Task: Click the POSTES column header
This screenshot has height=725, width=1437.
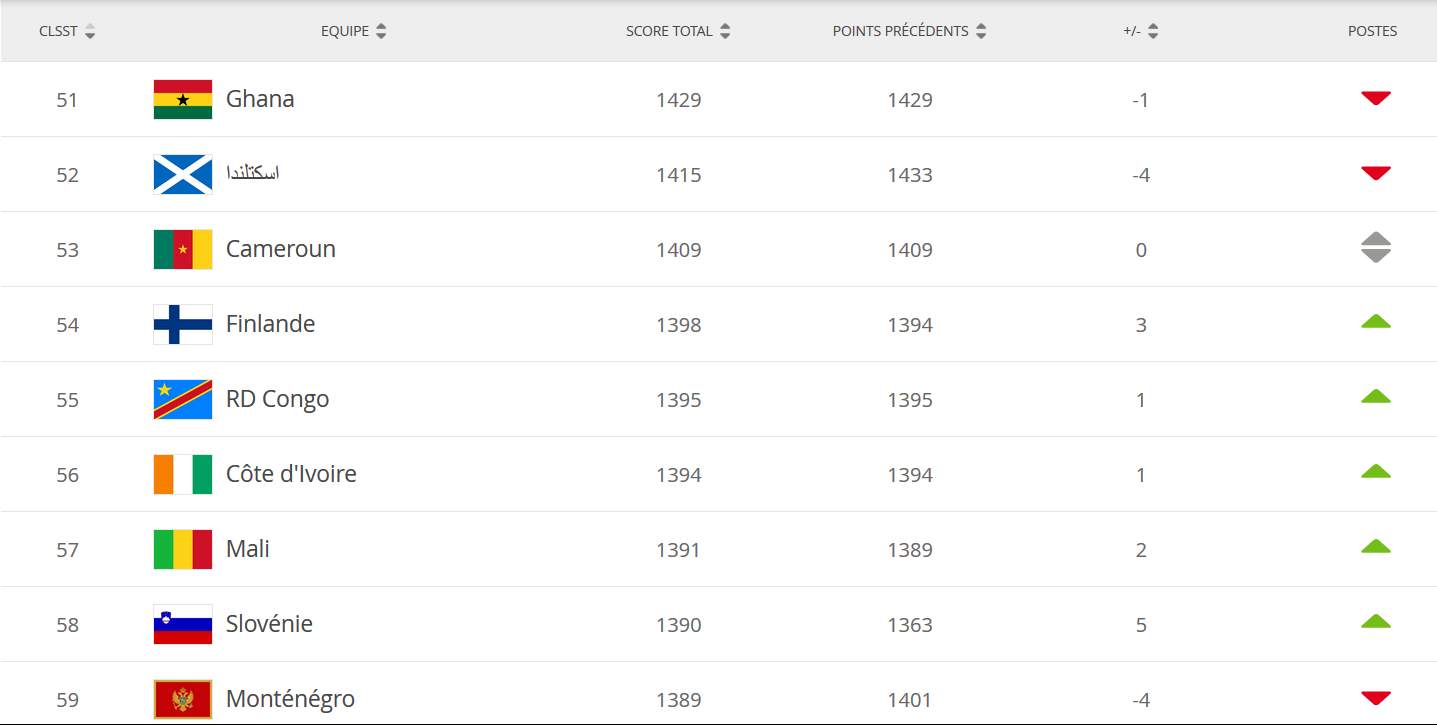Action: (x=1372, y=31)
